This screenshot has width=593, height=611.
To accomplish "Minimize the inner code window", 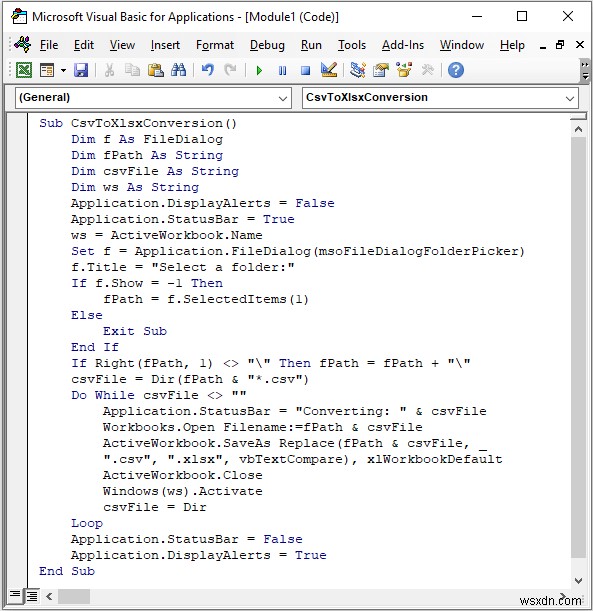I will click(542, 46).
